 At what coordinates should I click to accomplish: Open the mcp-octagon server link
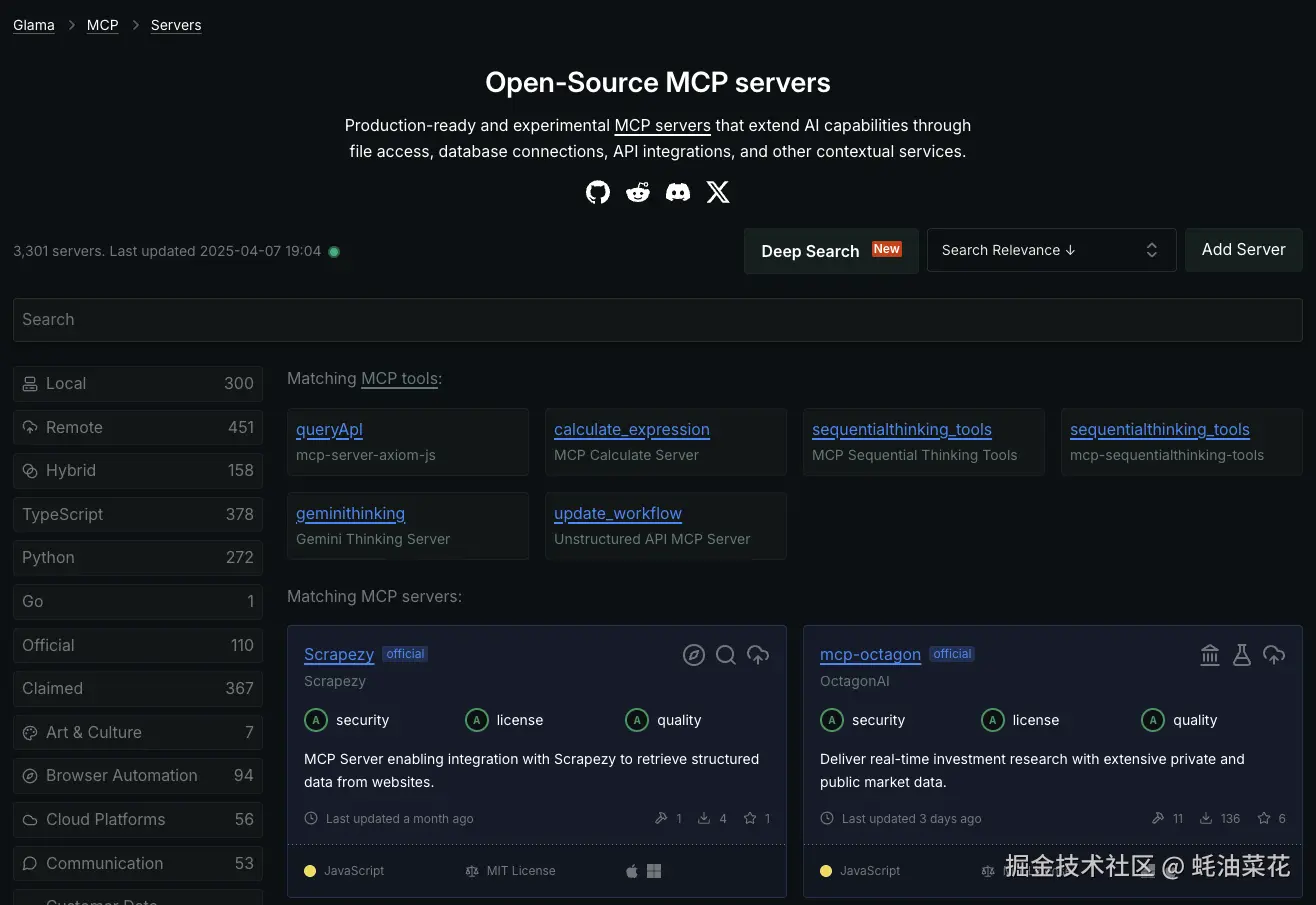pos(870,655)
